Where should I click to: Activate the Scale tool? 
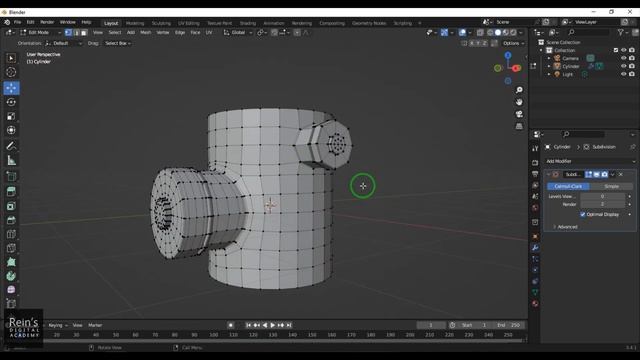11,116
